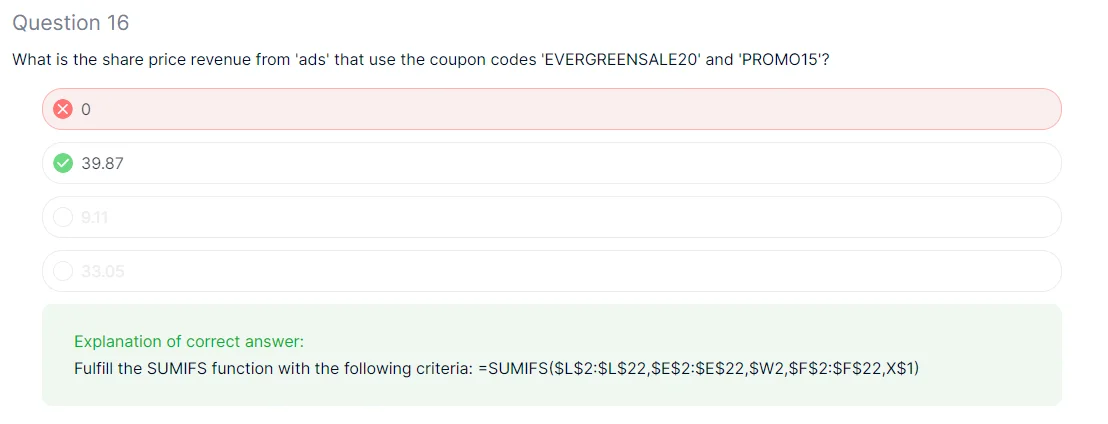This screenshot has width=1108, height=424.
Task: Click the greyed-out '33.05' label text
Action: (x=102, y=272)
